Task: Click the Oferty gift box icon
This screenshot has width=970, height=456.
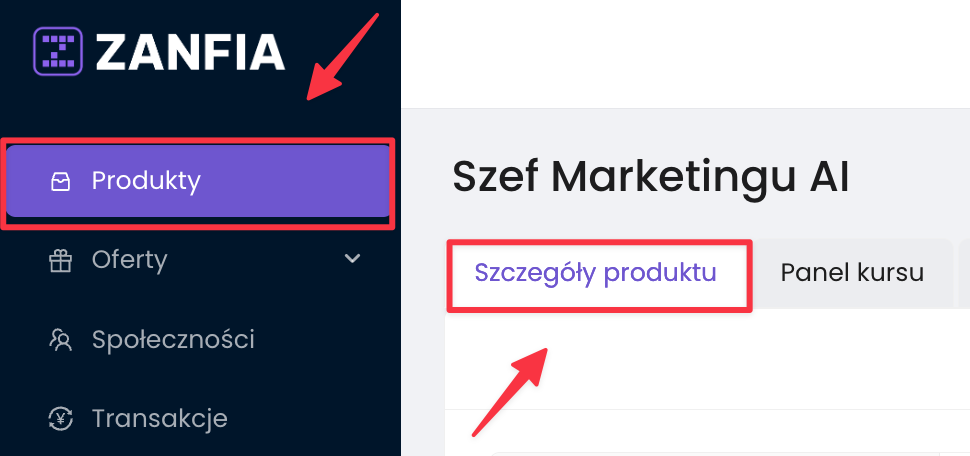Action: [x=60, y=261]
